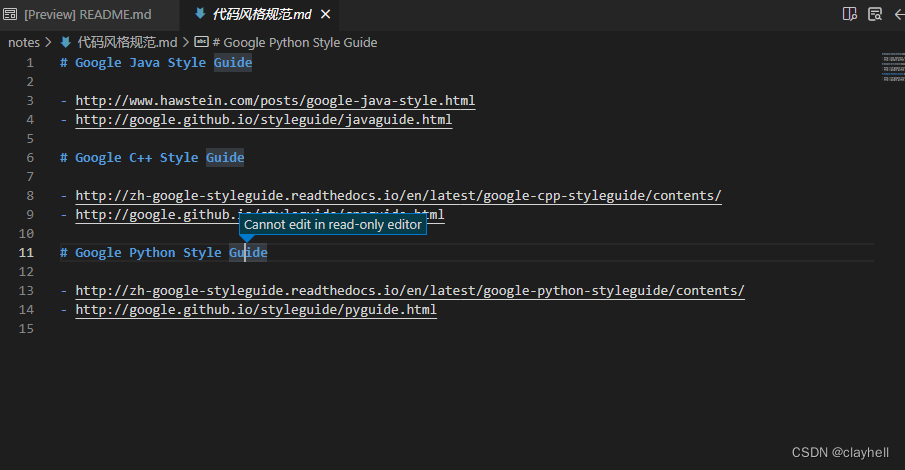Click the preview icon on README.md tab
This screenshot has height=470, width=905.
10,14
